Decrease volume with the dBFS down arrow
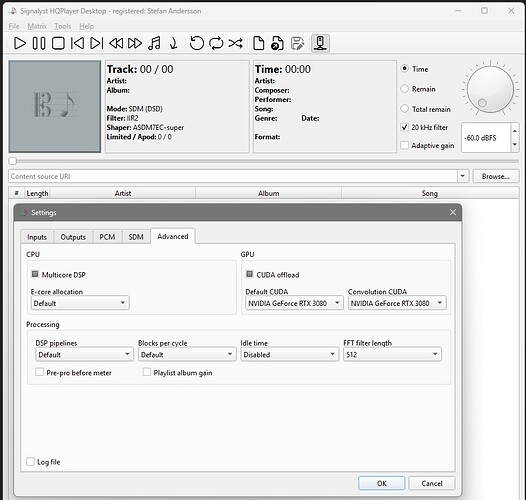526x500 pixels. tap(515, 145)
